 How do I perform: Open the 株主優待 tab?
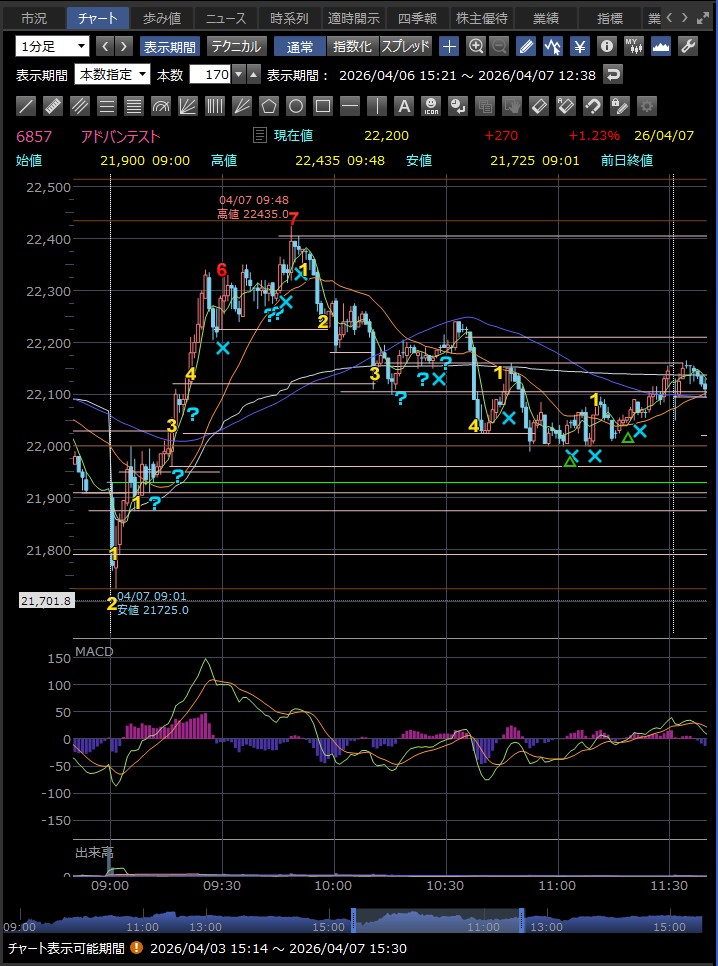point(481,18)
